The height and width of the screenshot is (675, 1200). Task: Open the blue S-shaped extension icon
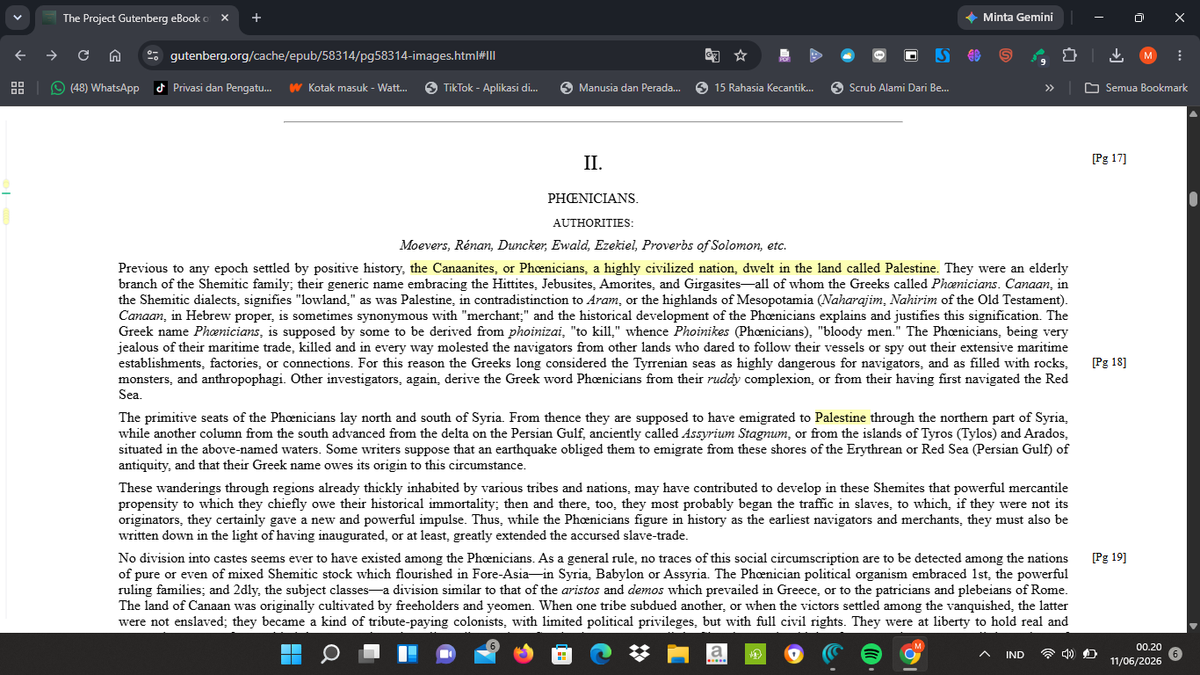pyautogui.click(x=943, y=55)
